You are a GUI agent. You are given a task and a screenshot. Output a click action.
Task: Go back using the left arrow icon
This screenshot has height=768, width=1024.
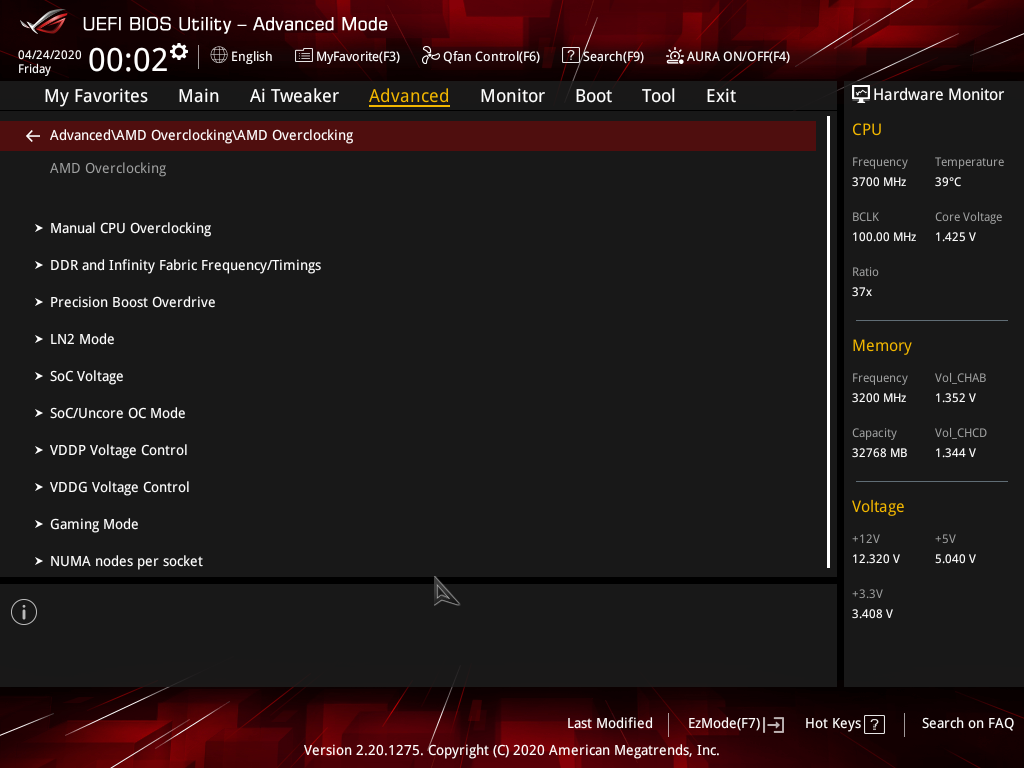click(x=33, y=135)
